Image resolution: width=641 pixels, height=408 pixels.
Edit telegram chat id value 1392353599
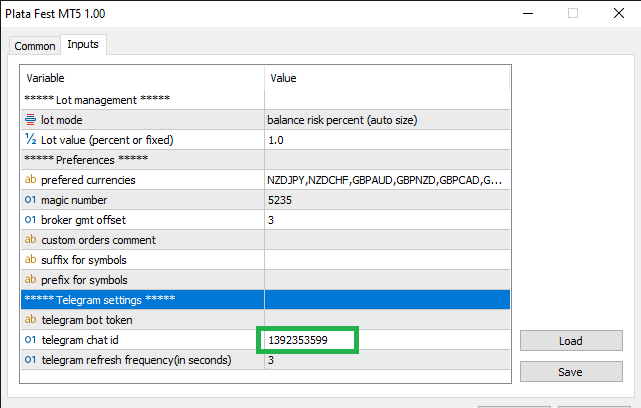pos(387,340)
